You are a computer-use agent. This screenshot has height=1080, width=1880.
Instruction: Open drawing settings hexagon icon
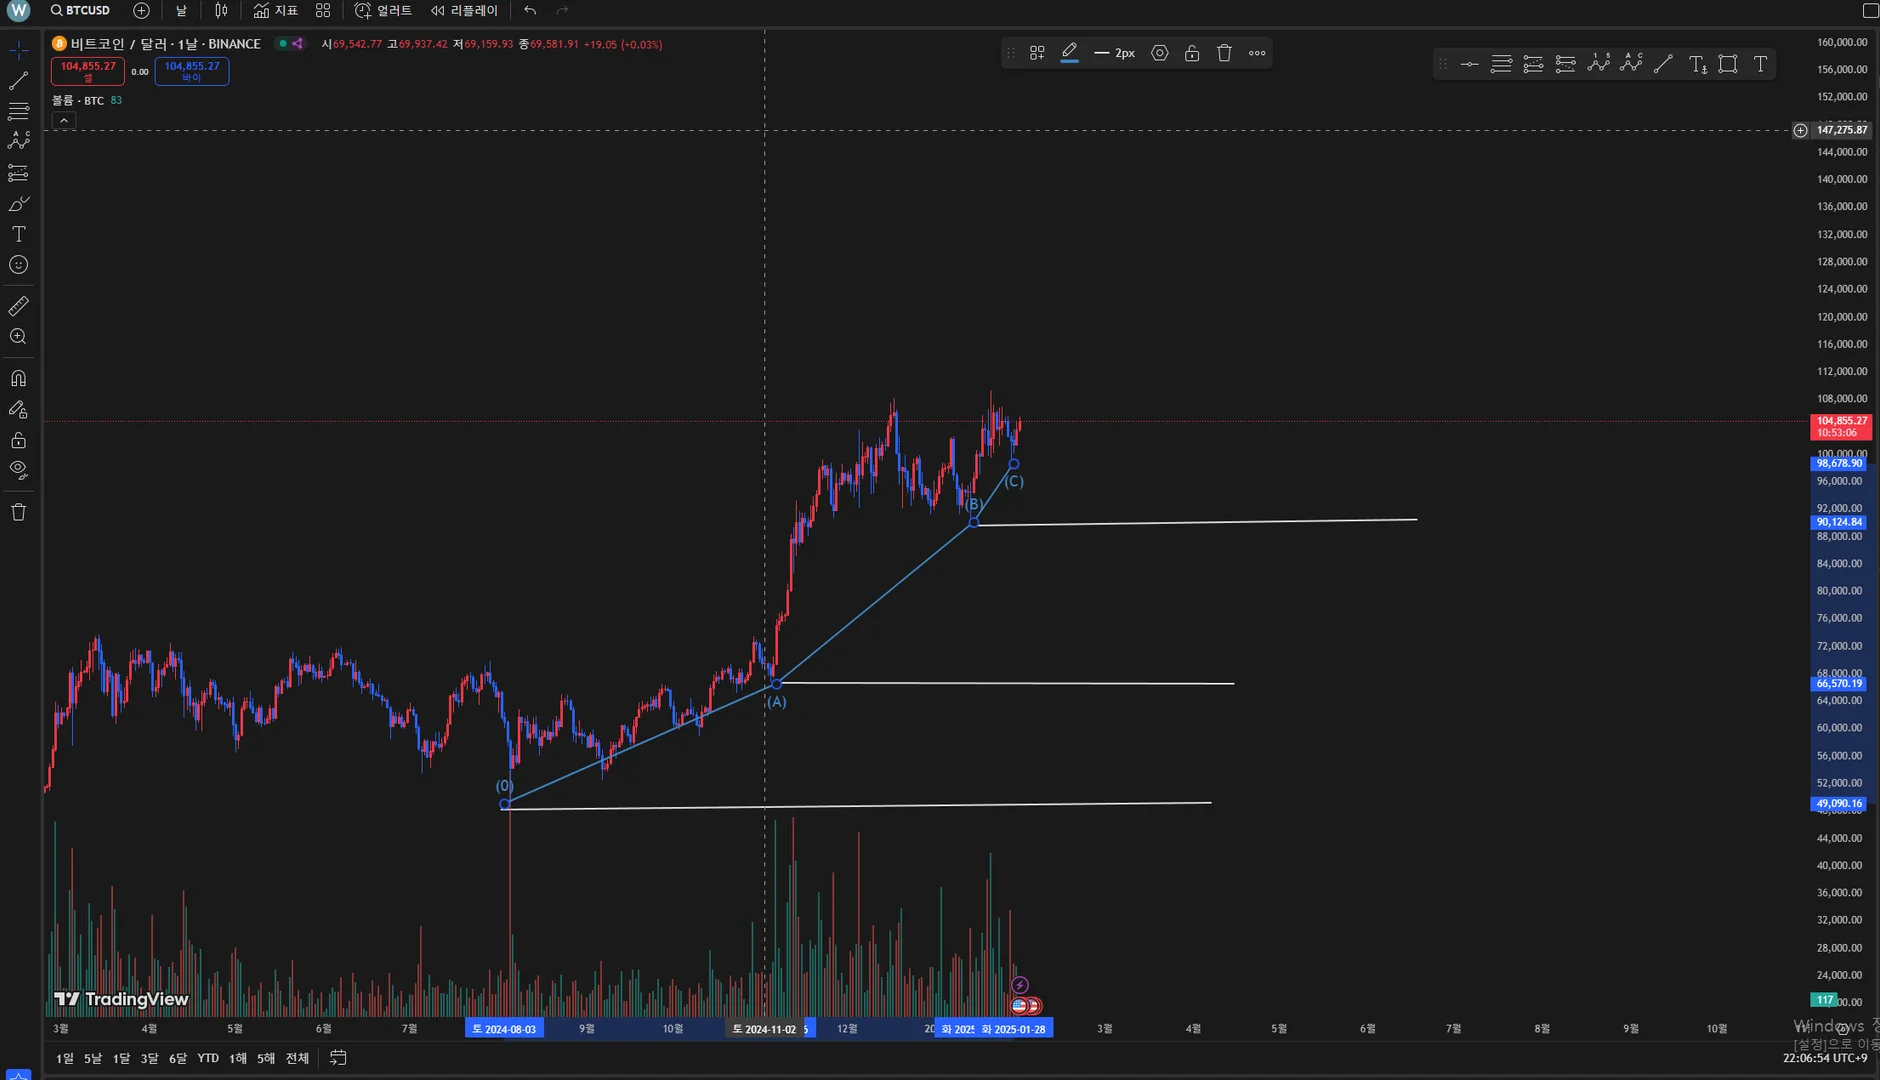[1160, 53]
